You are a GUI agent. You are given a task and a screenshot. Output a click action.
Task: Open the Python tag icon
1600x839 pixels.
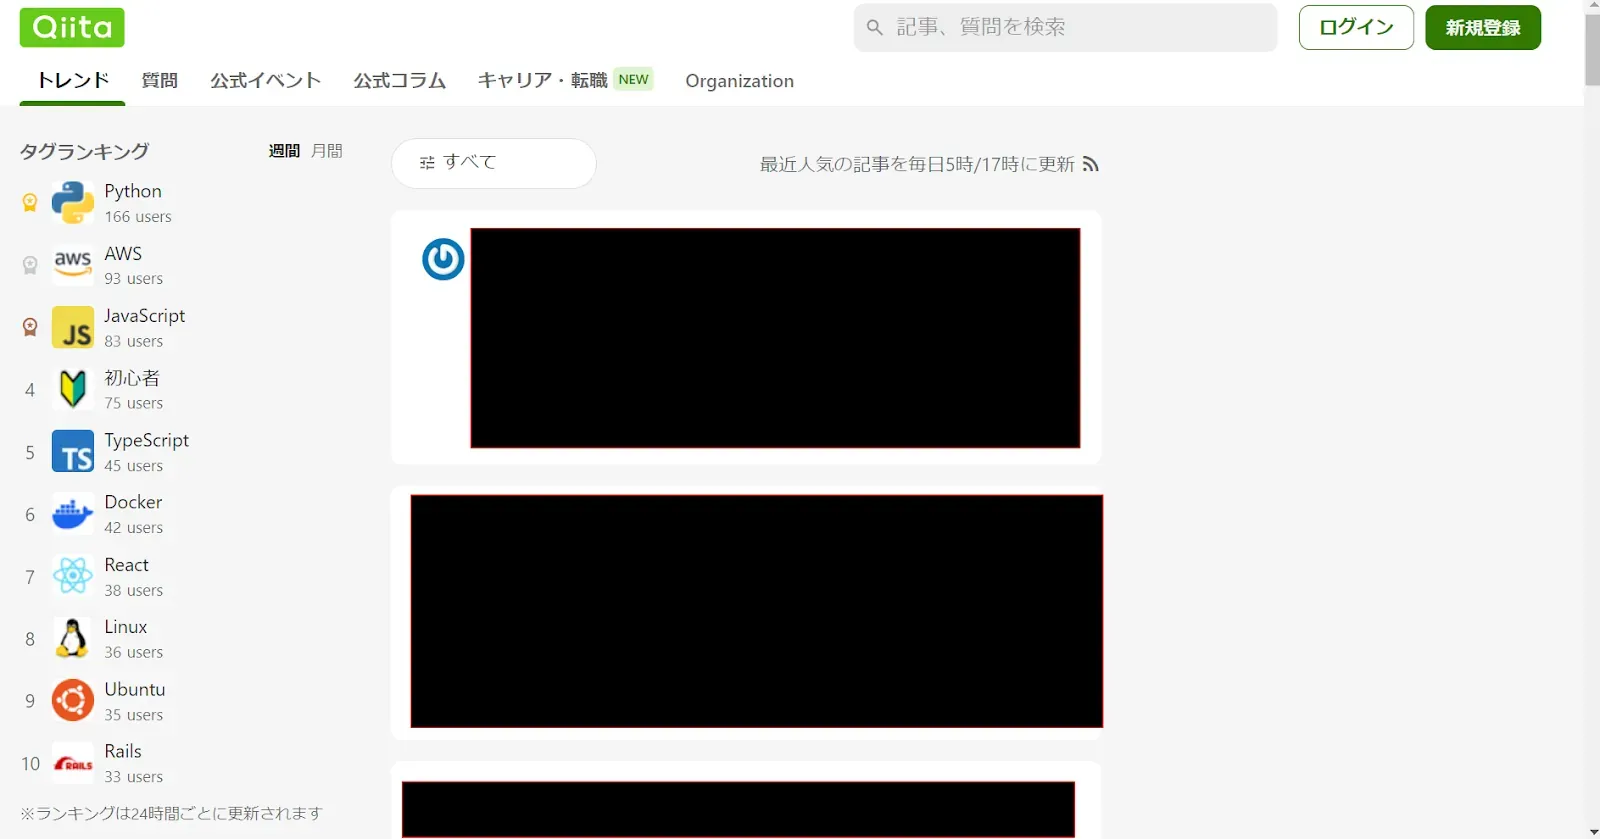(x=72, y=202)
